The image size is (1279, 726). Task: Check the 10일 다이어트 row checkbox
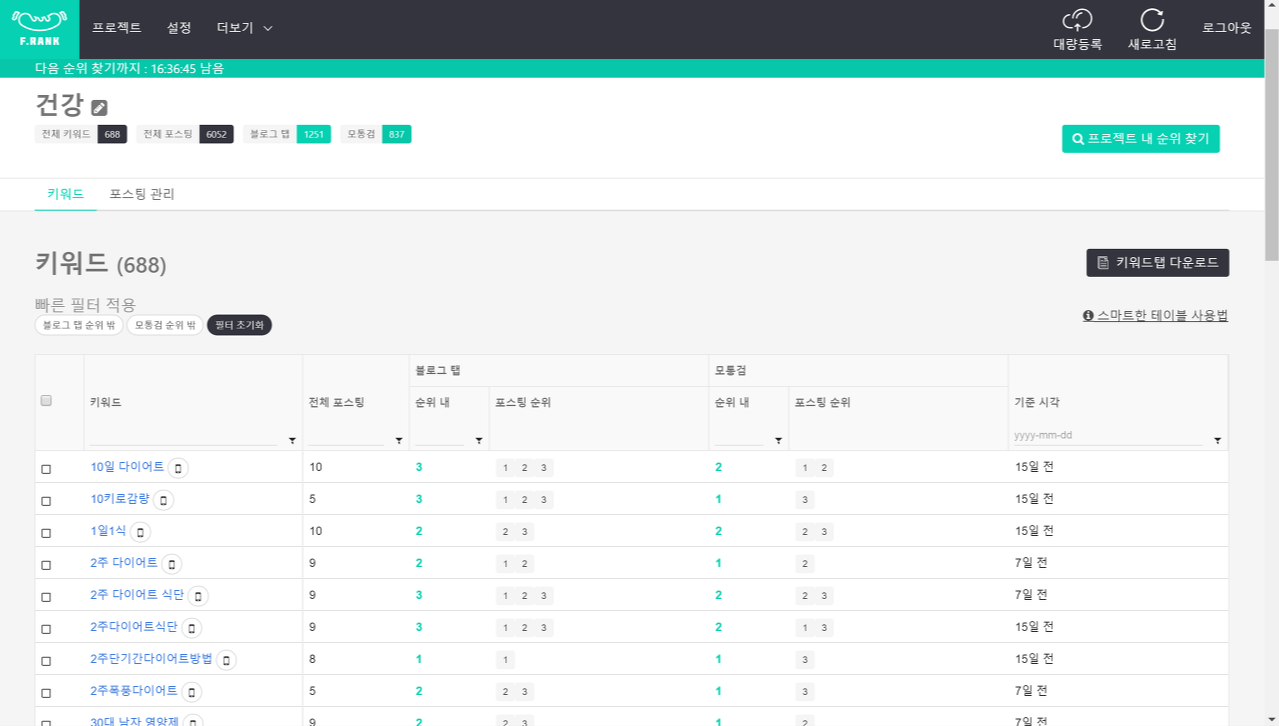[x=46, y=469]
